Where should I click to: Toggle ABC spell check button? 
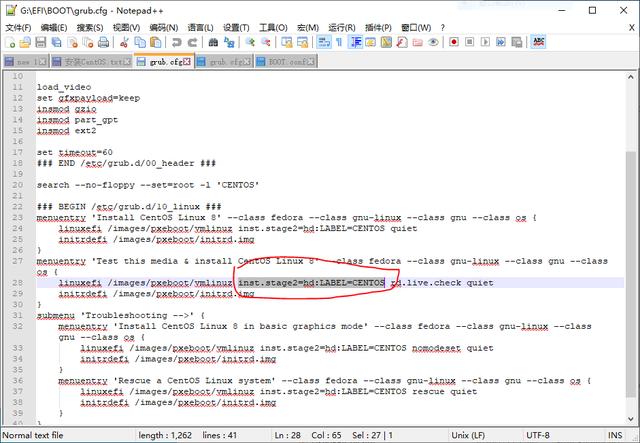pyautogui.click(x=538, y=42)
